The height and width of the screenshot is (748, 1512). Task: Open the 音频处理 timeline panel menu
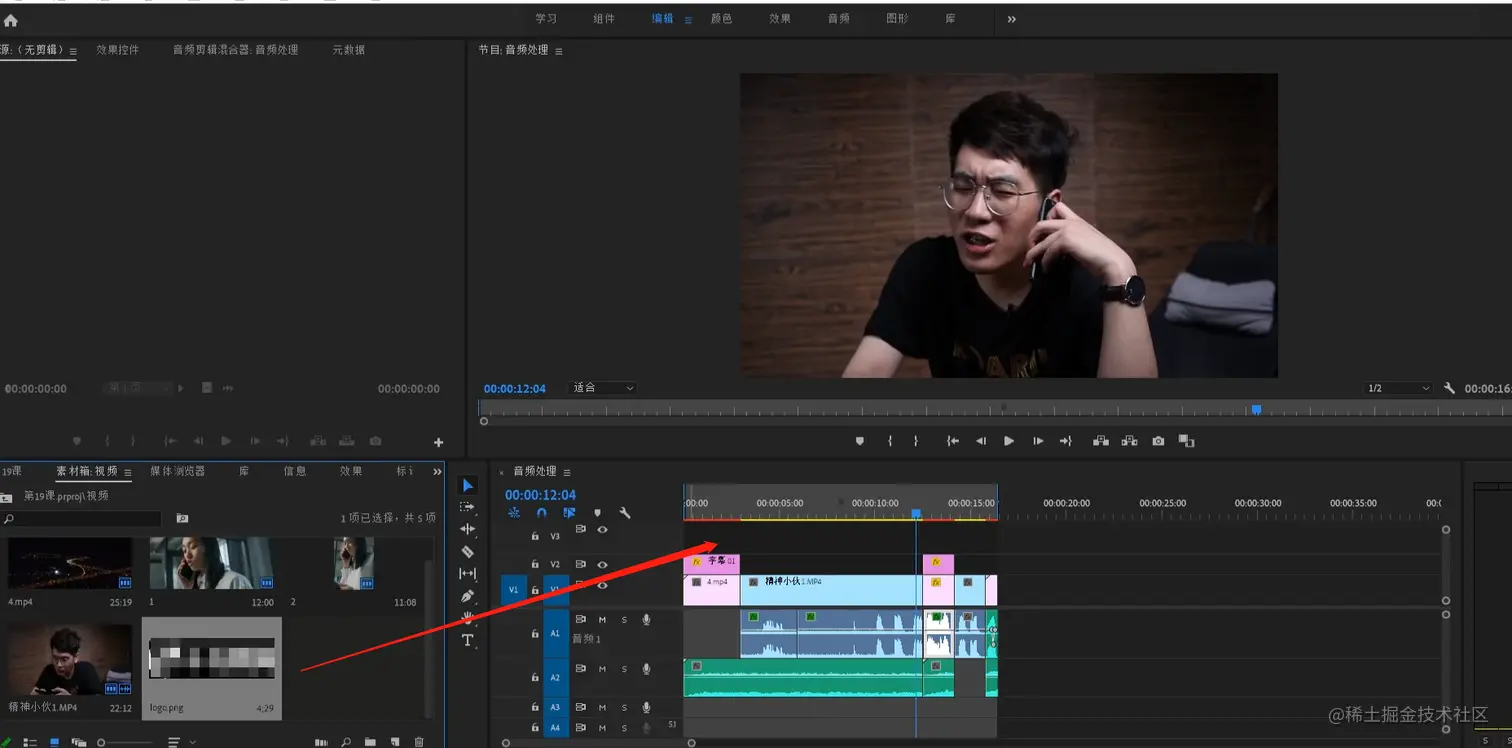567,472
